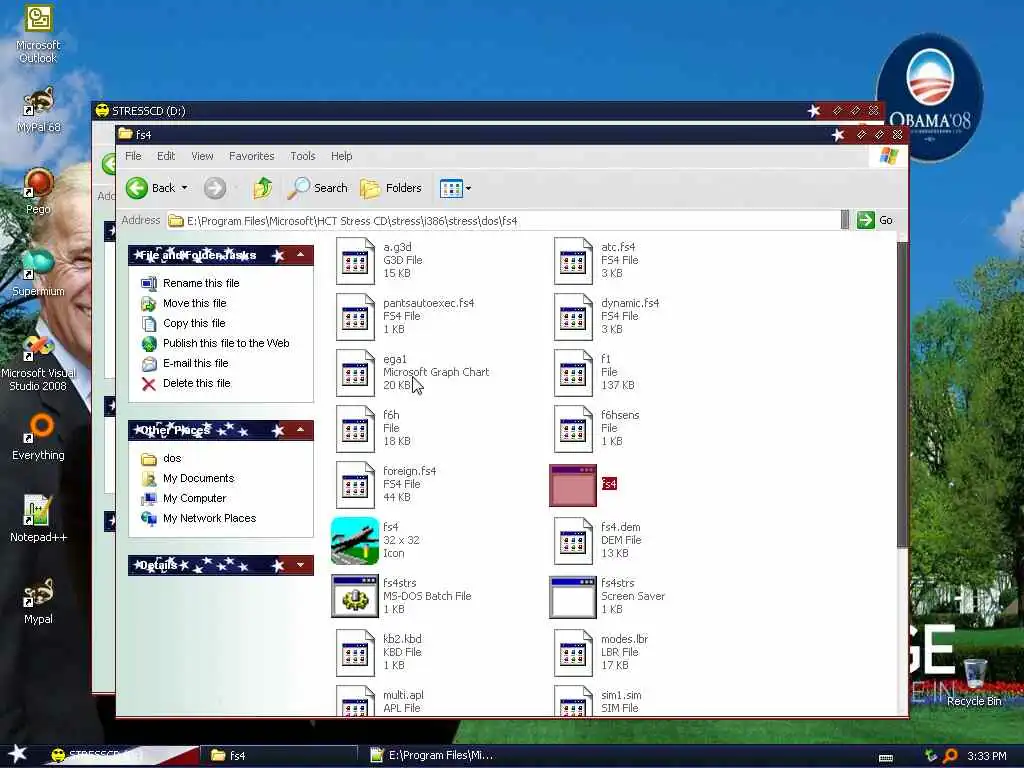Image resolution: width=1024 pixels, height=768 pixels.
Task: Open the Everything desktop shortcut
Action: [38, 437]
